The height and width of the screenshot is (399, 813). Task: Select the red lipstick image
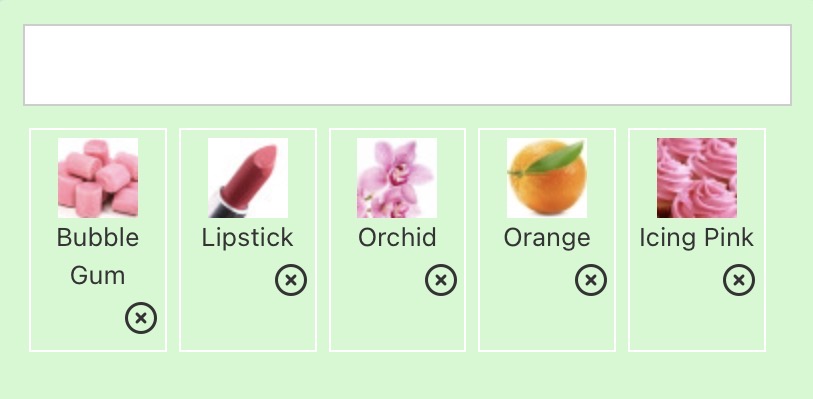248,178
